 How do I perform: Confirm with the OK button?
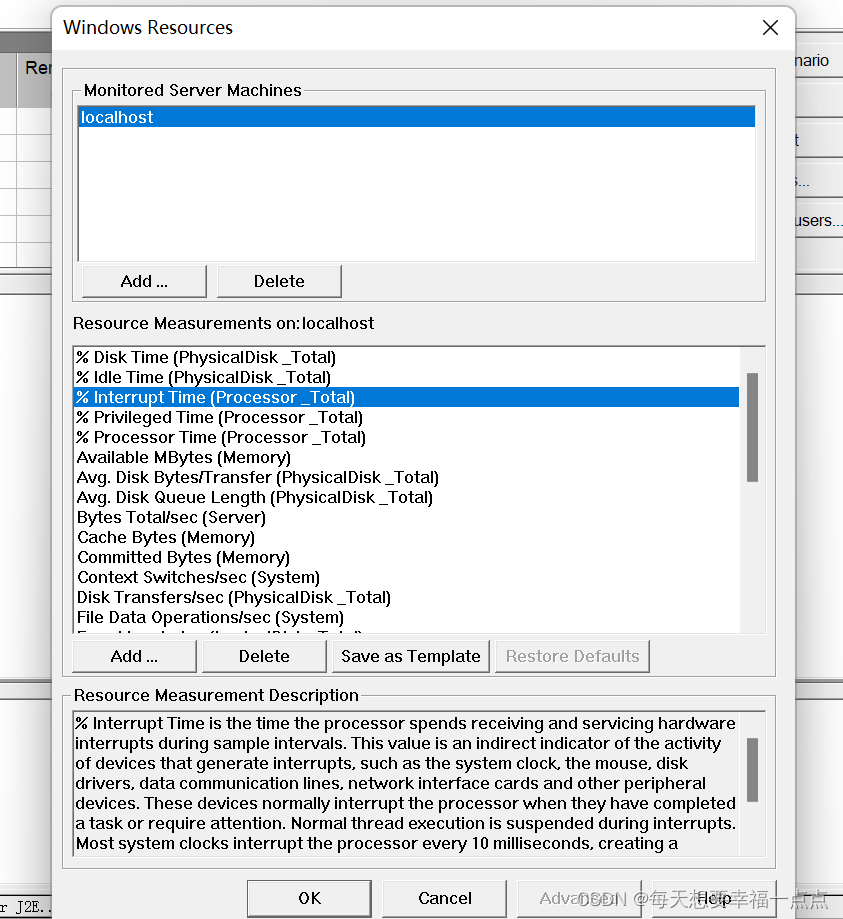click(x=310, y=898)
